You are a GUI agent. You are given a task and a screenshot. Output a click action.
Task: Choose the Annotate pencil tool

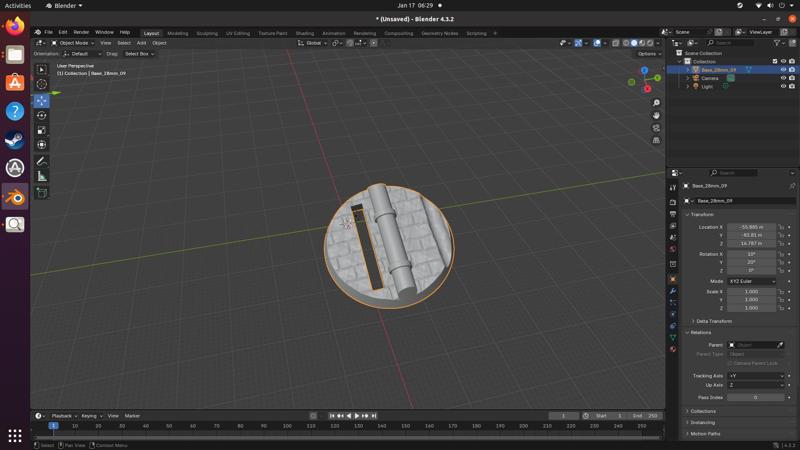[x=42, y=161]
